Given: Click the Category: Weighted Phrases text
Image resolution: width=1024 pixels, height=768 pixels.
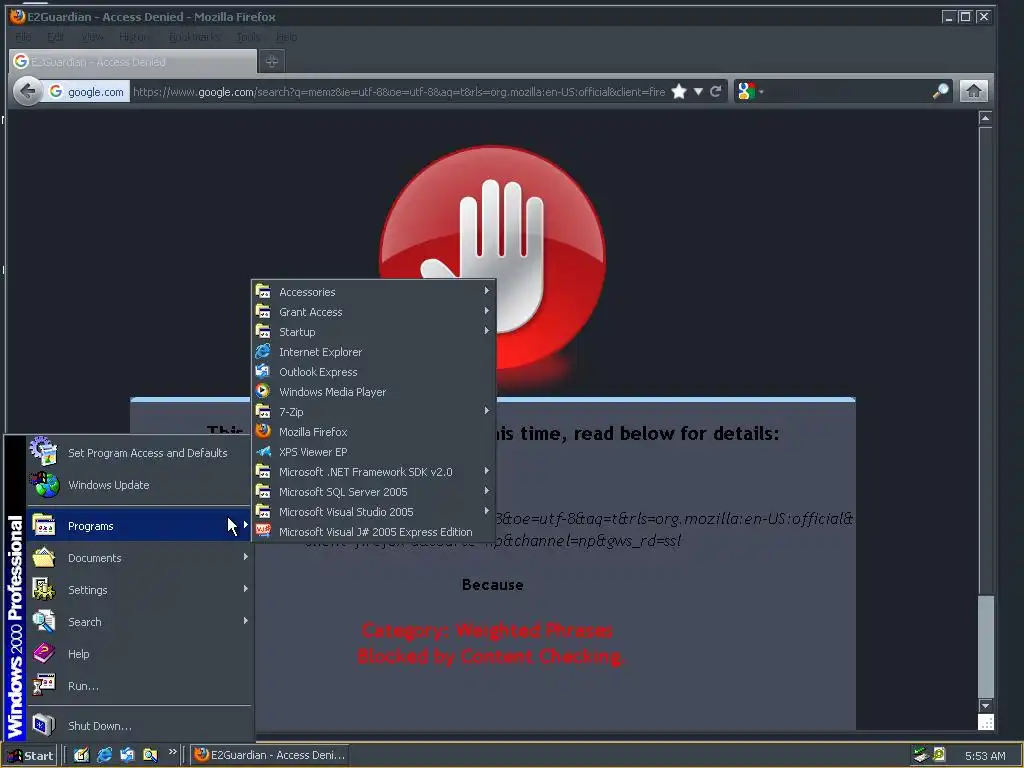Looking at the screenshot, I should [x=487, y=630].
